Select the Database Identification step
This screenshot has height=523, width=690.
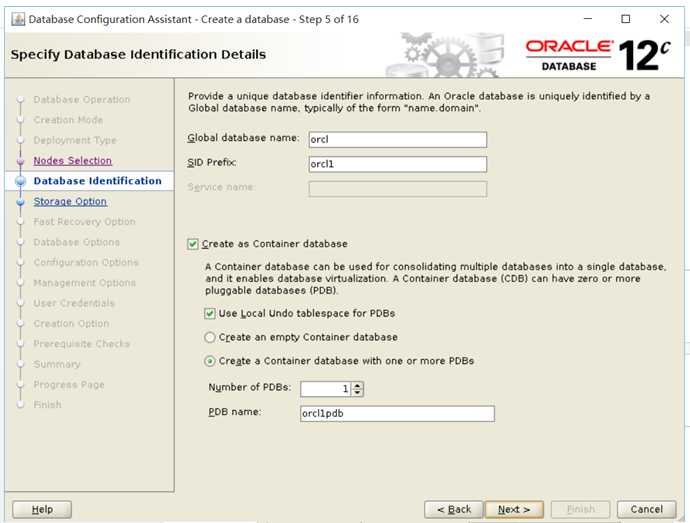tap(98, 181)
